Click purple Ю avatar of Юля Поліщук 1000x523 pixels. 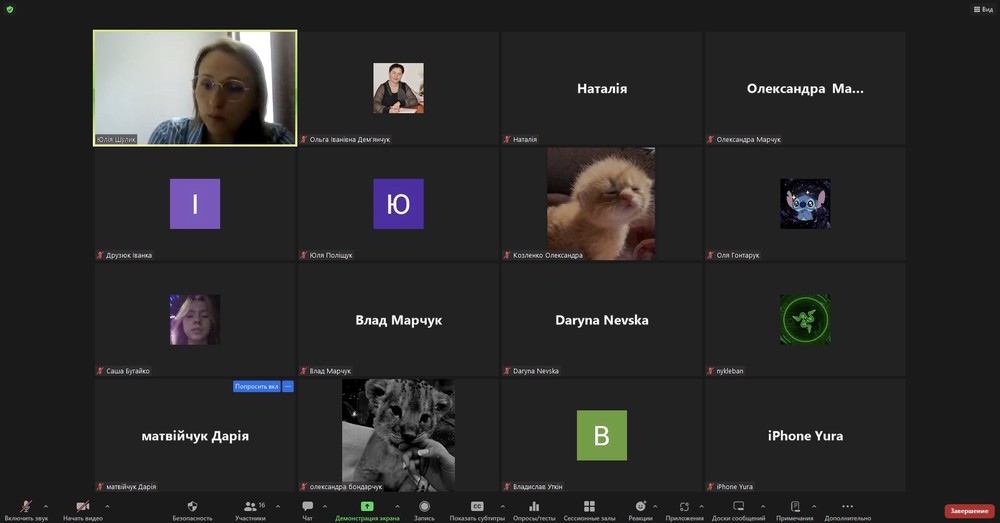pyautogui.click(x=398, y=203)
